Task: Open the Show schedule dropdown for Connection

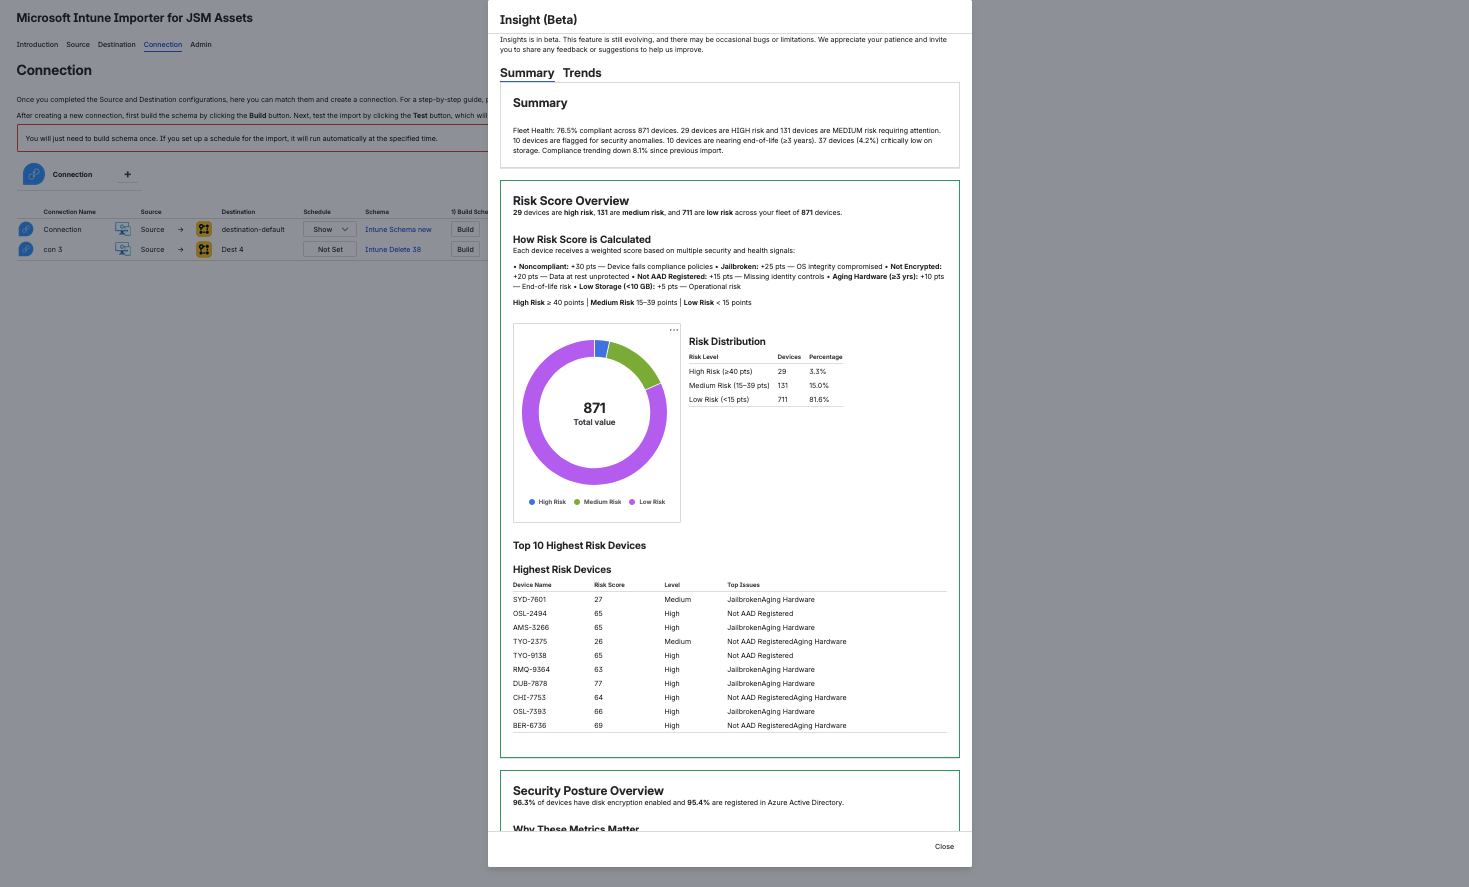Action: click(x=330, y=229)
